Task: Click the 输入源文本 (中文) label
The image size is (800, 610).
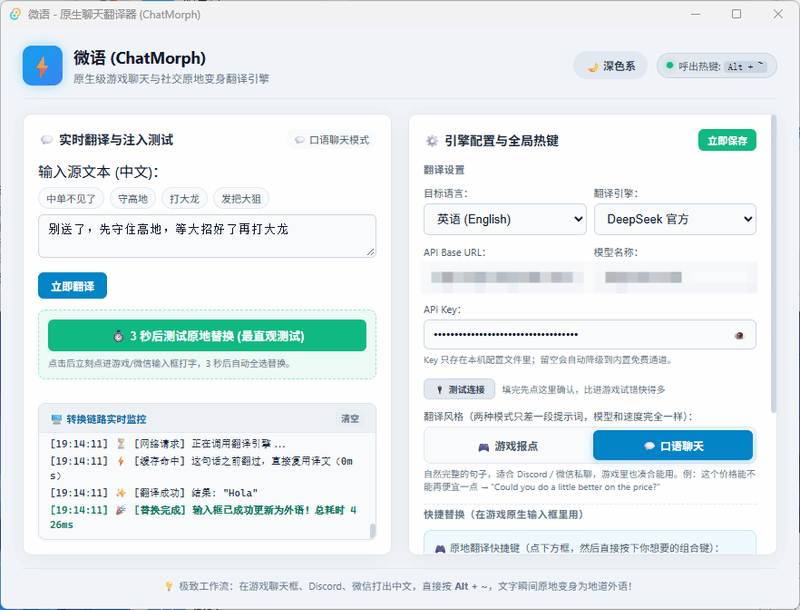Action: pos(98,172)
